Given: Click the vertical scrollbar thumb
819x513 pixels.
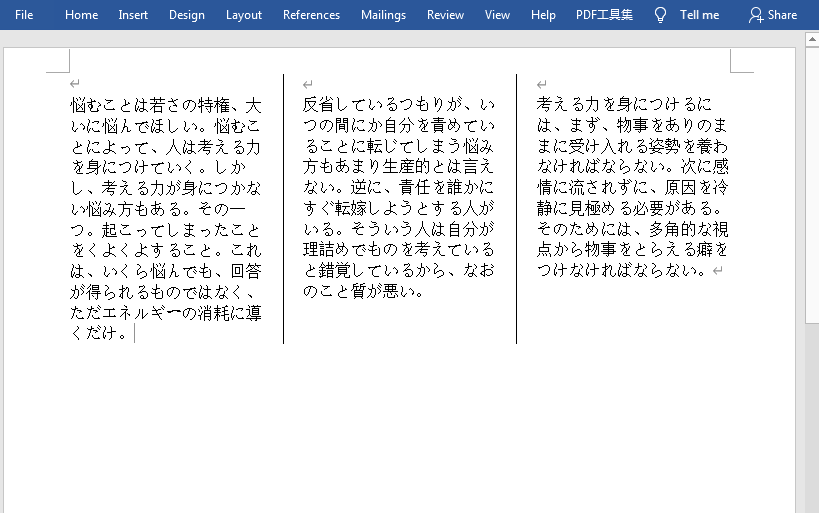Looking at the screenshot, I should pos(812,185).
